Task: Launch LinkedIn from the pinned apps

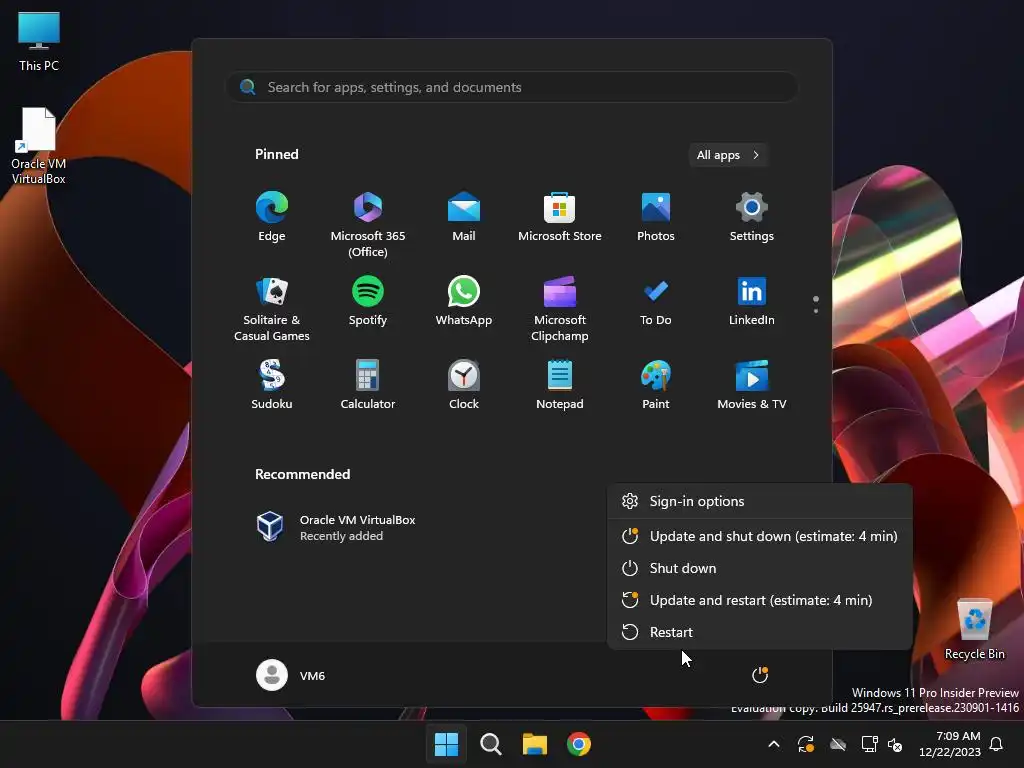Action: (752, 301)
